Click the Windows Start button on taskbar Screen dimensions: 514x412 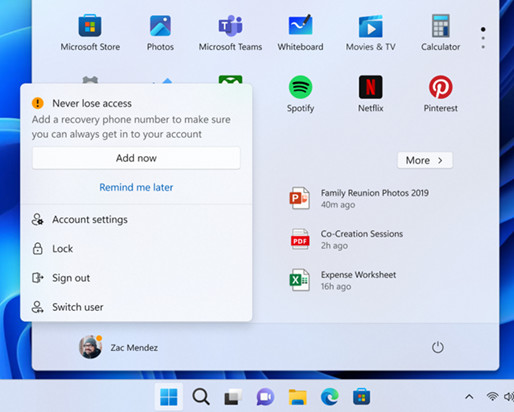coord(169,397)
